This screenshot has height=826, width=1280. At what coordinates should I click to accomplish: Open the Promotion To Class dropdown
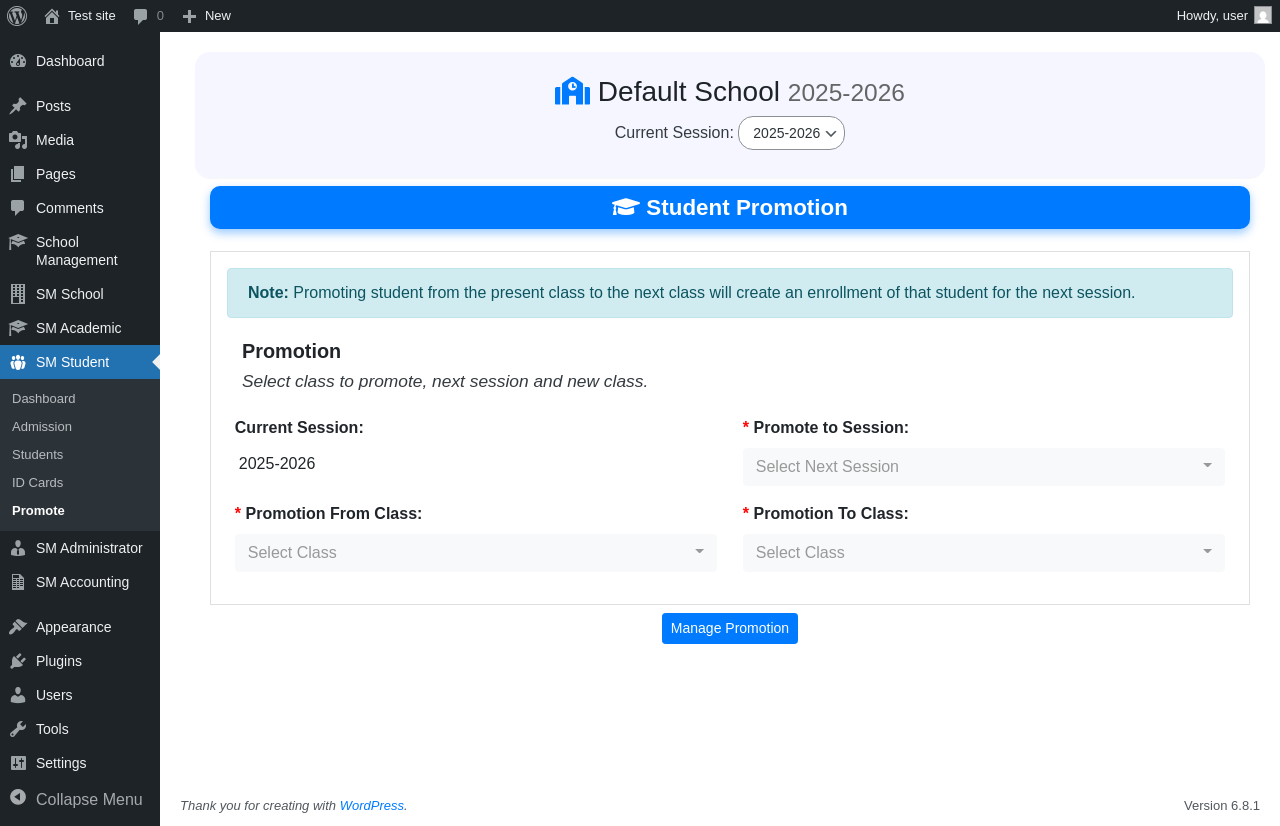pyautogui.click(x=984, y=553)
